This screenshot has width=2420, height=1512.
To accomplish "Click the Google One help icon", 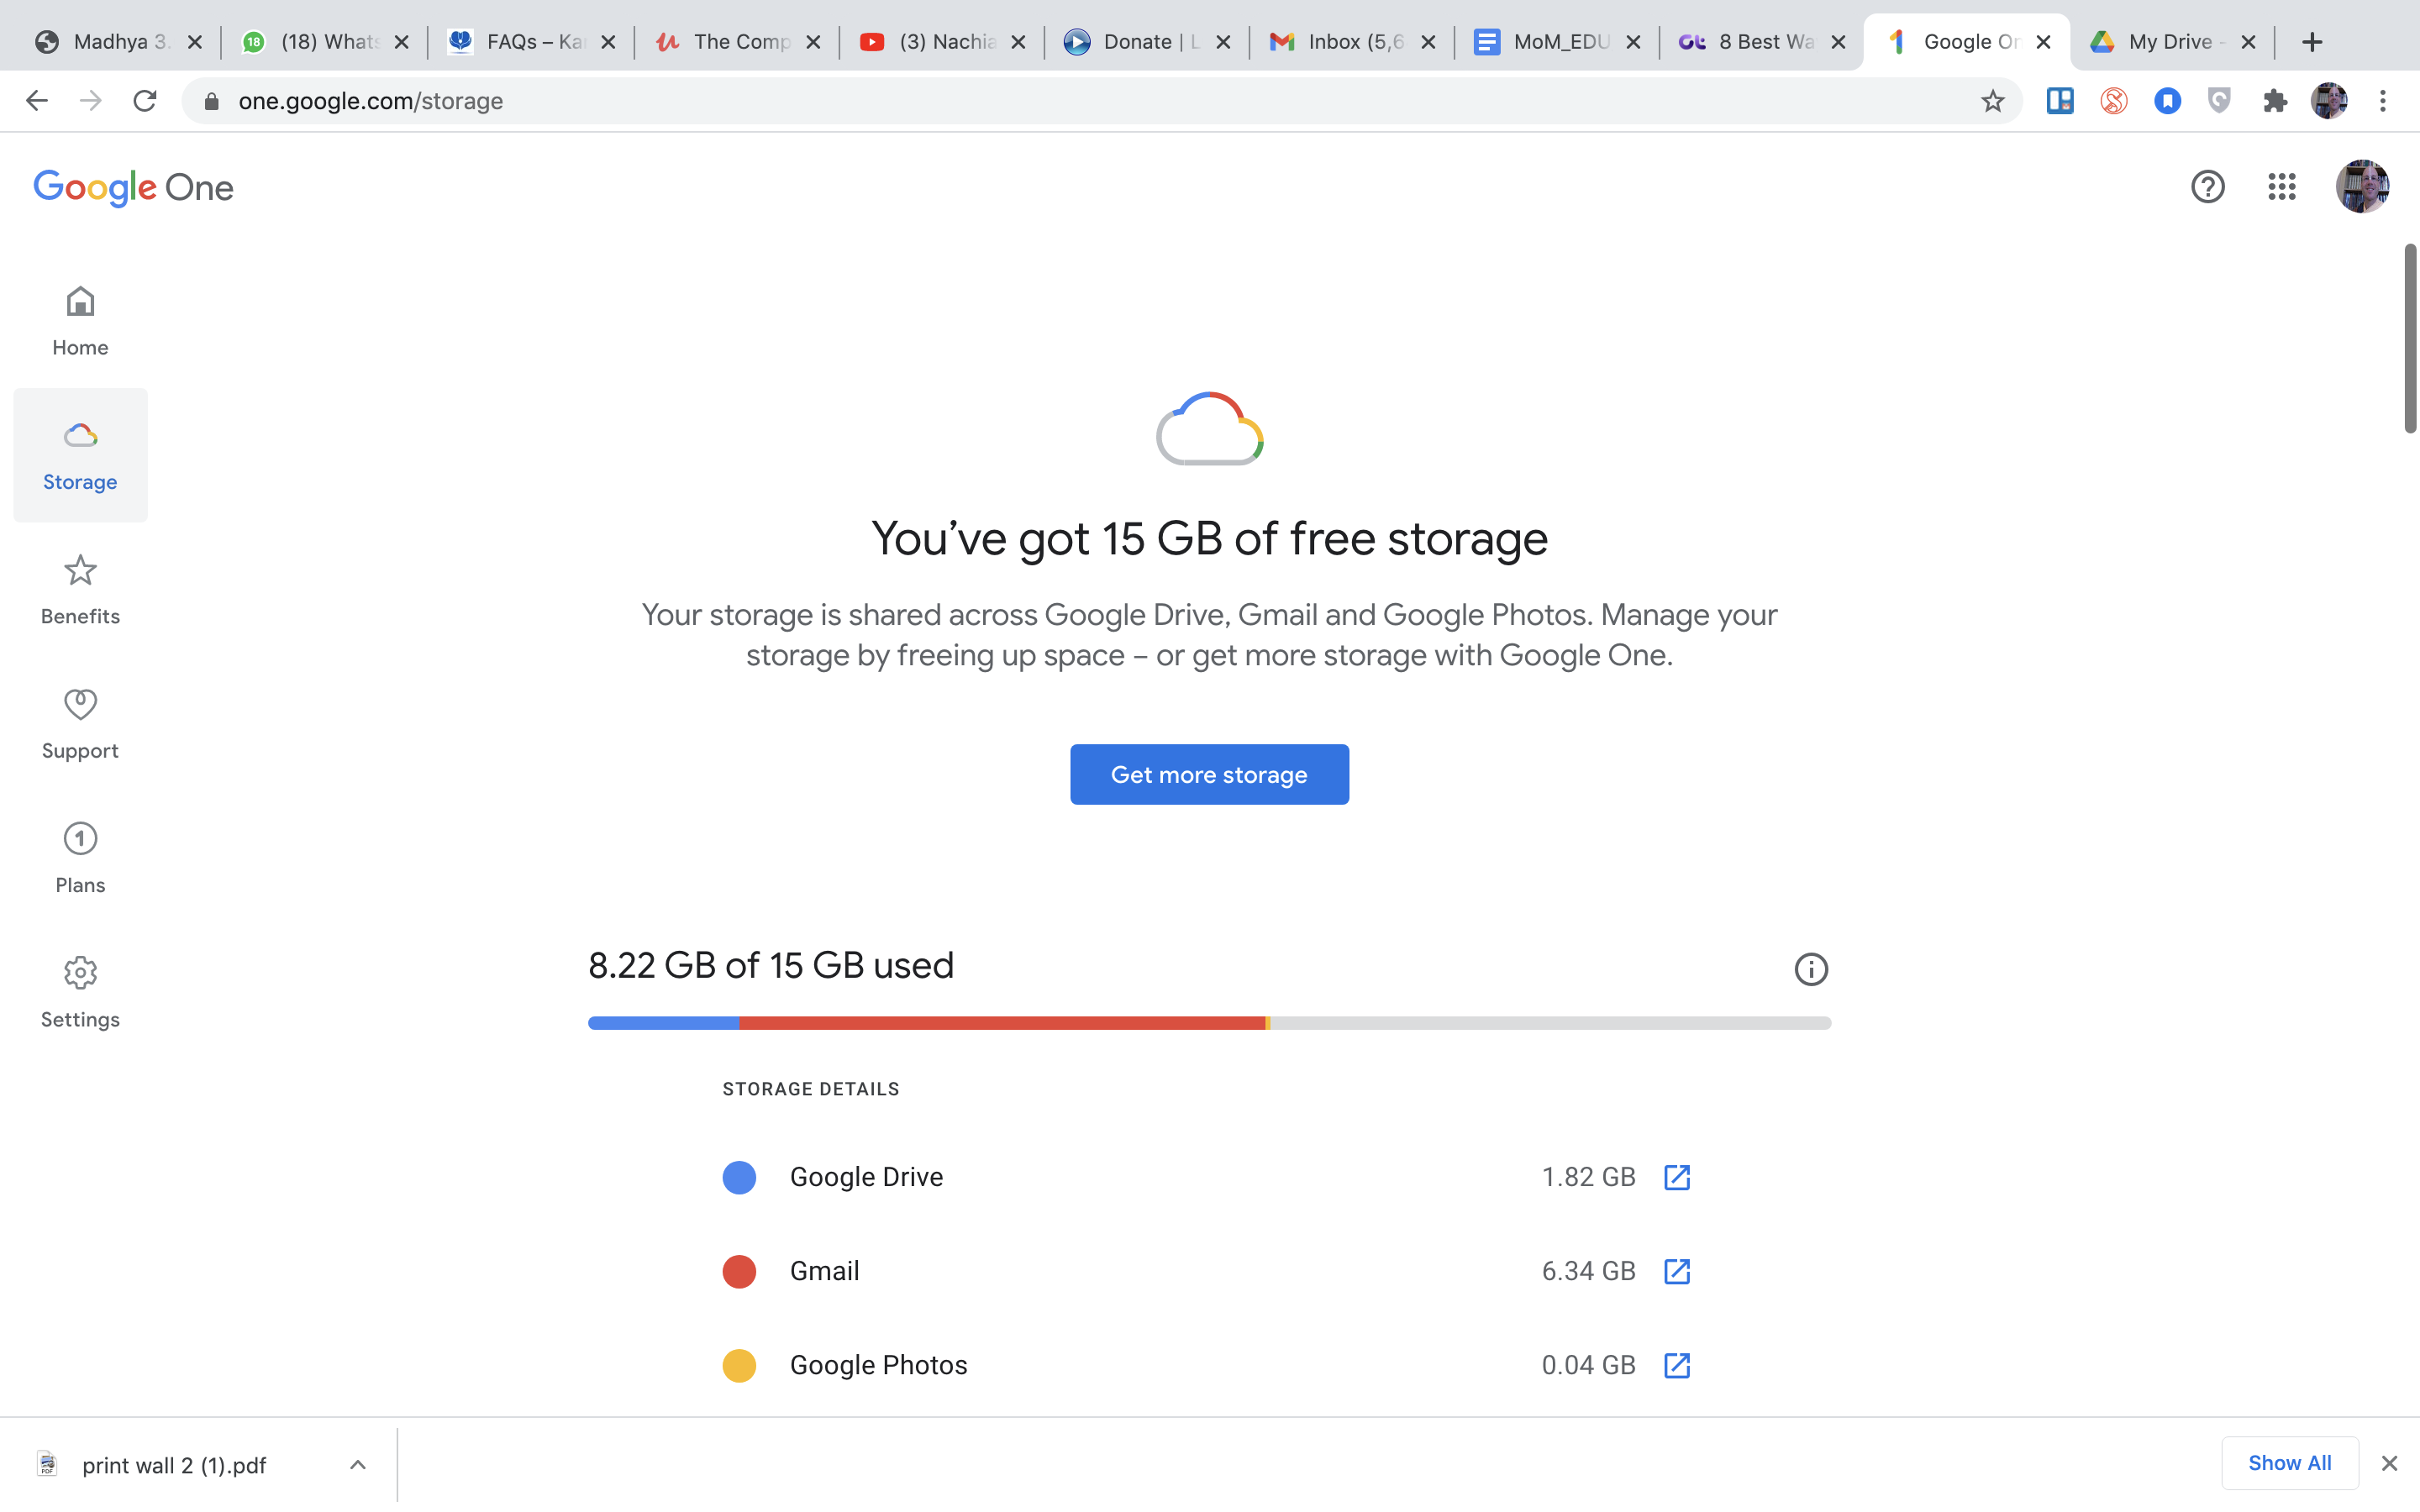I will pyautogui.click(x=2207, y=188).
